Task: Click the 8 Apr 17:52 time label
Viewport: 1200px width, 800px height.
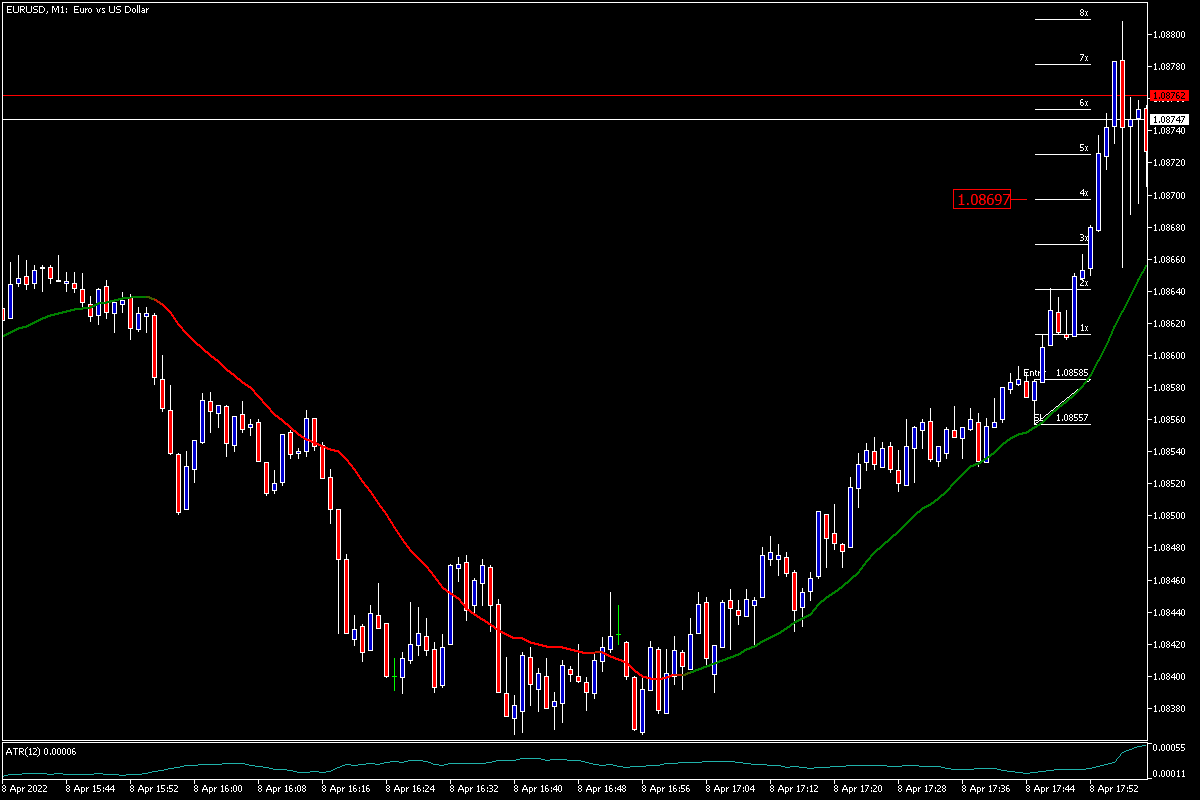Action: [x=1113, y=789]
